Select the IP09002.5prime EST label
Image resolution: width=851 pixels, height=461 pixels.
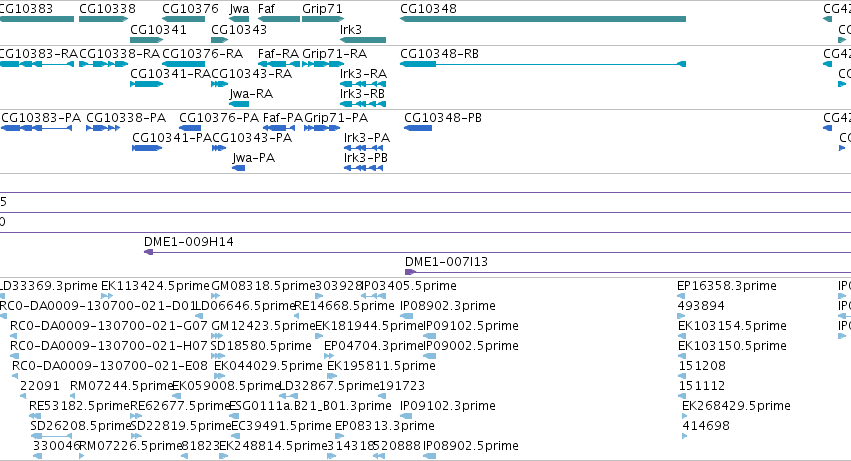471,346
